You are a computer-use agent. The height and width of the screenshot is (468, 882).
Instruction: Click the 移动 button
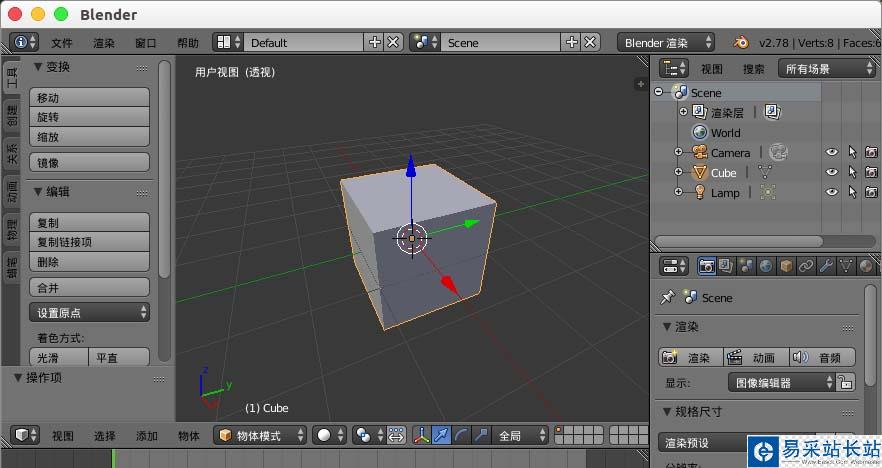(89, 97)
